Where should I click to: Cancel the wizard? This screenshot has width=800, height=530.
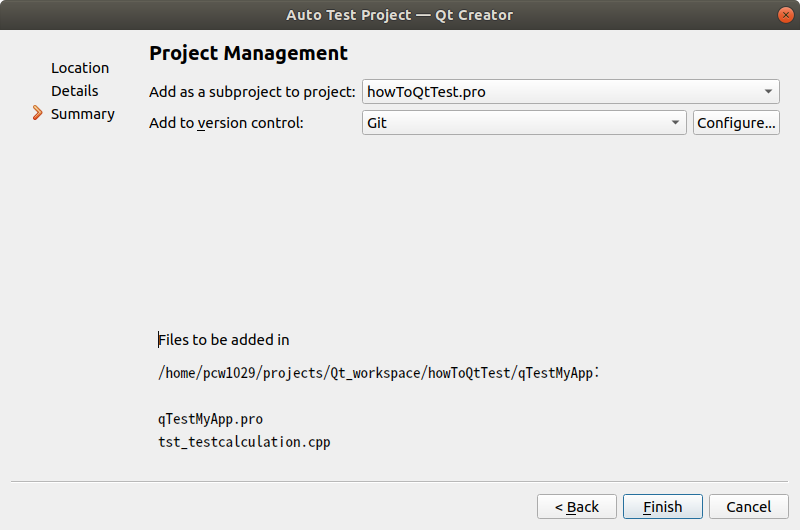pyautogui.click(x=748, y=507)
